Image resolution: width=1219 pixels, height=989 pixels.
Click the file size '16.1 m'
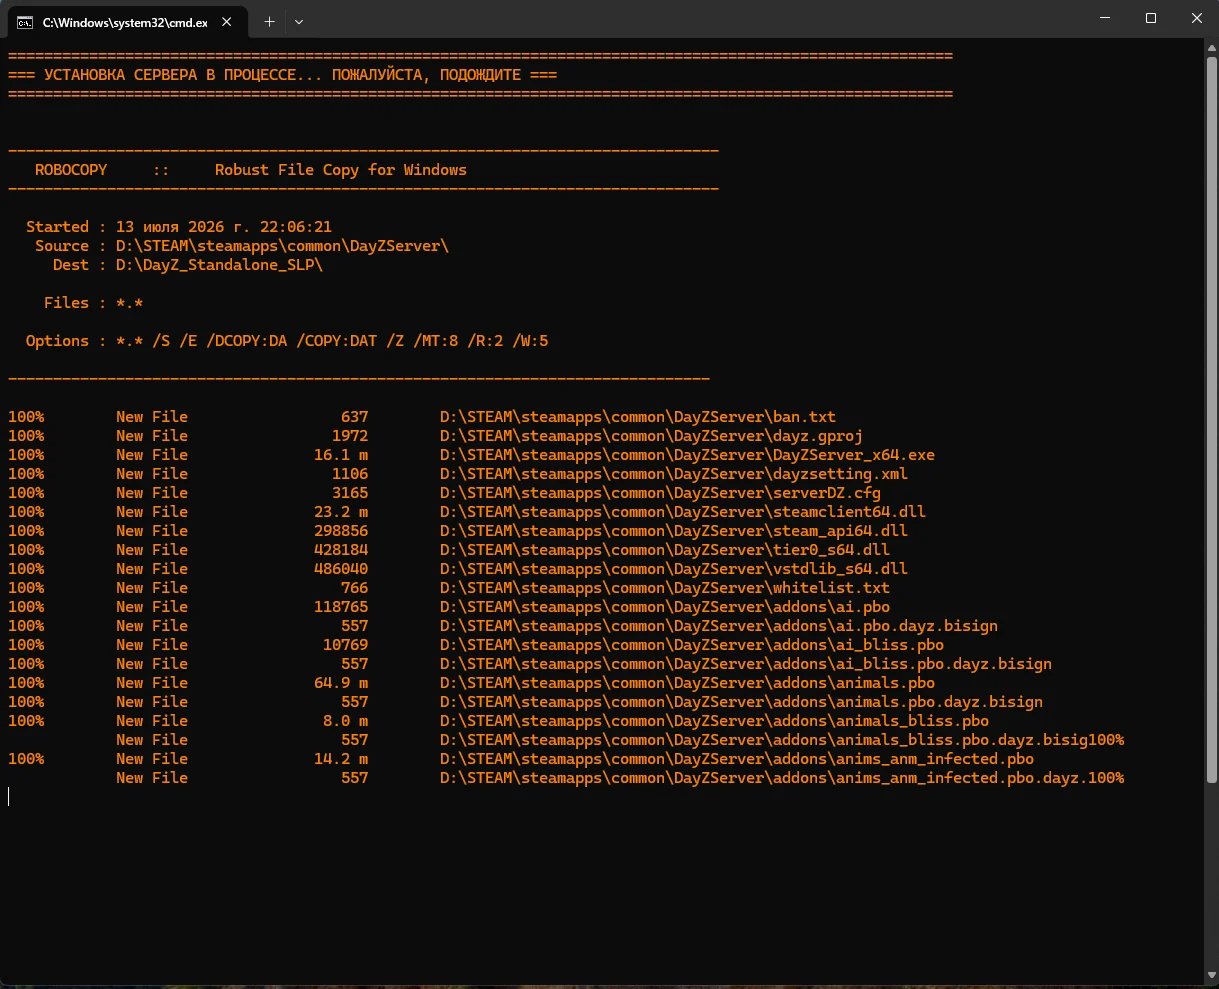tap(341, 455)
